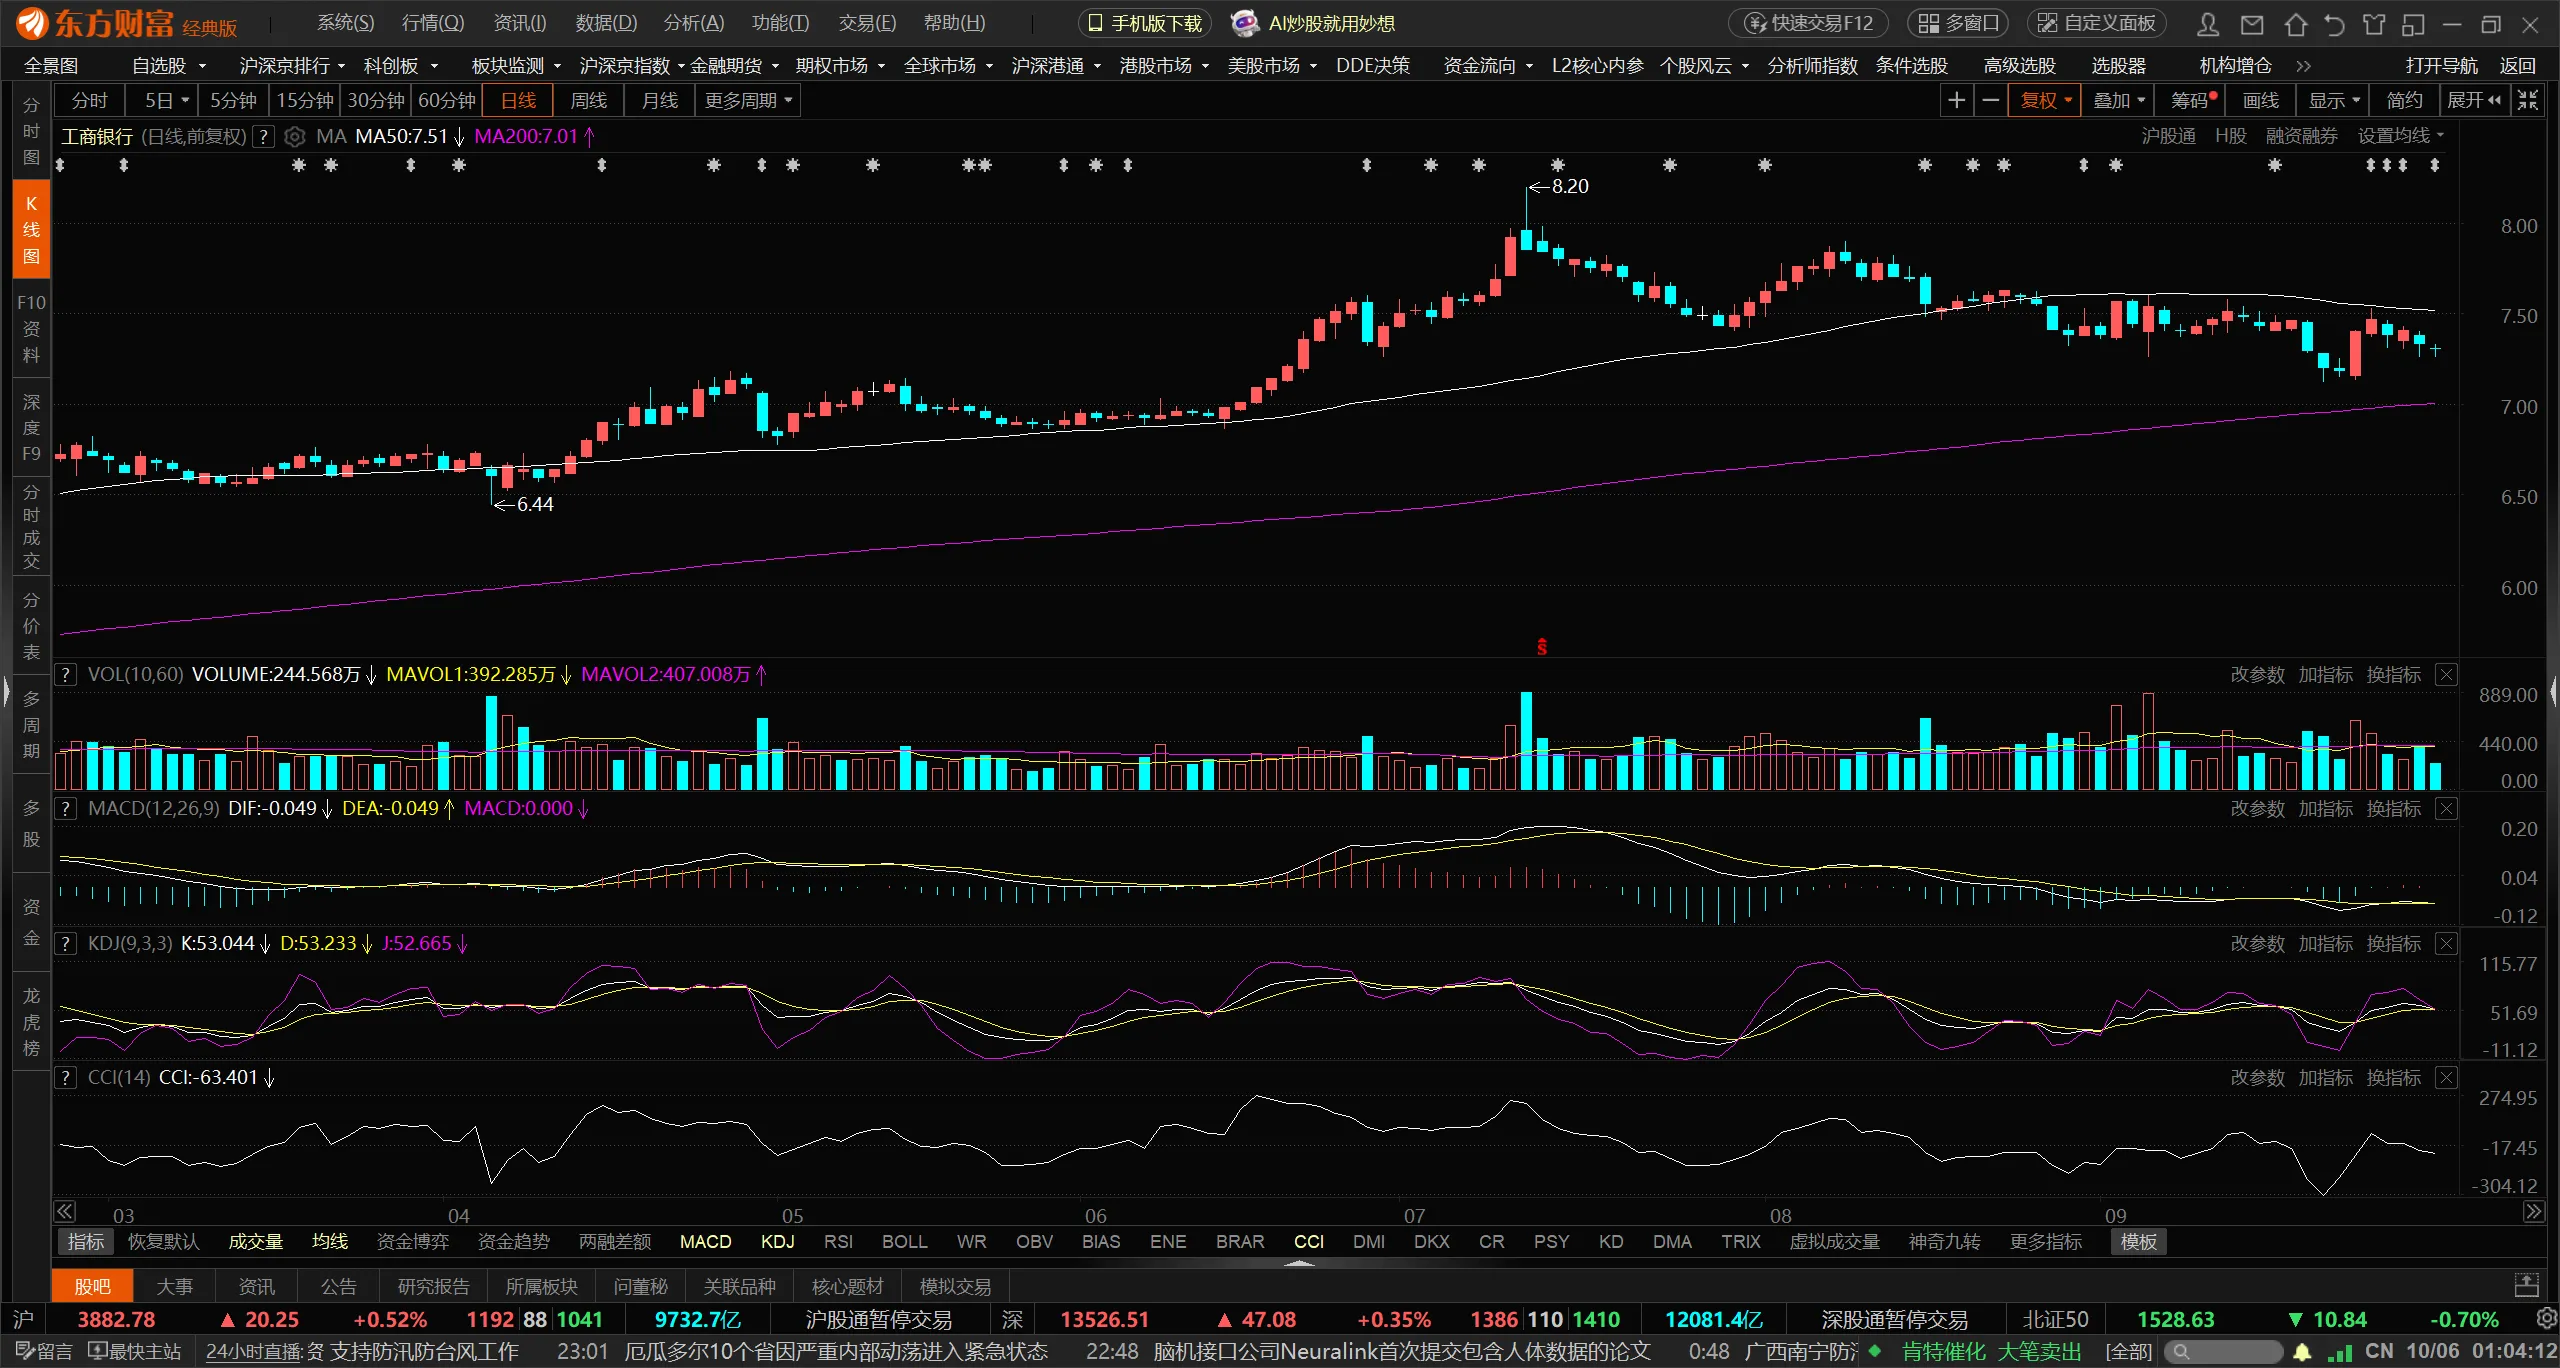Zoom in chart with plus icon
Image resolution: width=2560 pixels, height=1368 pixels.
[x=1956, y=100]
